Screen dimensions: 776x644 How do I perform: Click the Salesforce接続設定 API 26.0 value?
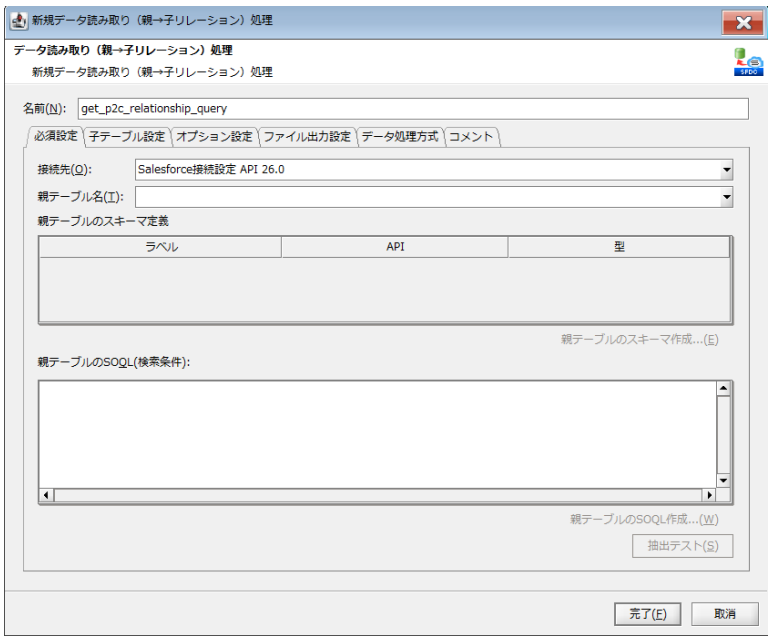(211, 170)
